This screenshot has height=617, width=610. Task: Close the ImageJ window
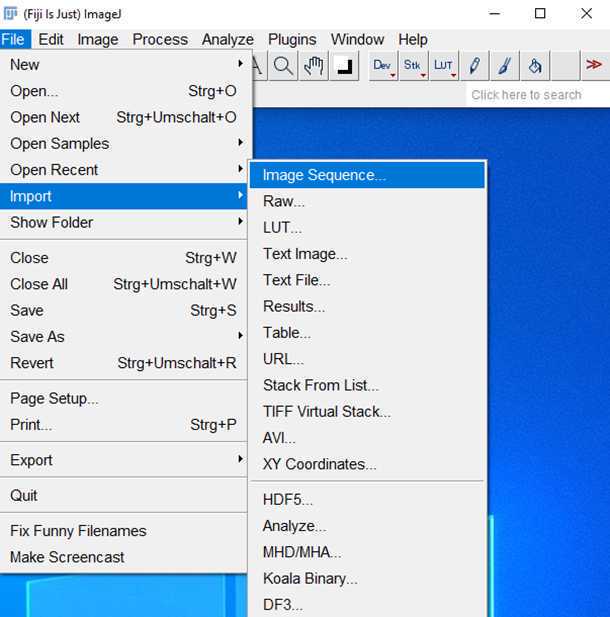point(586,14)
